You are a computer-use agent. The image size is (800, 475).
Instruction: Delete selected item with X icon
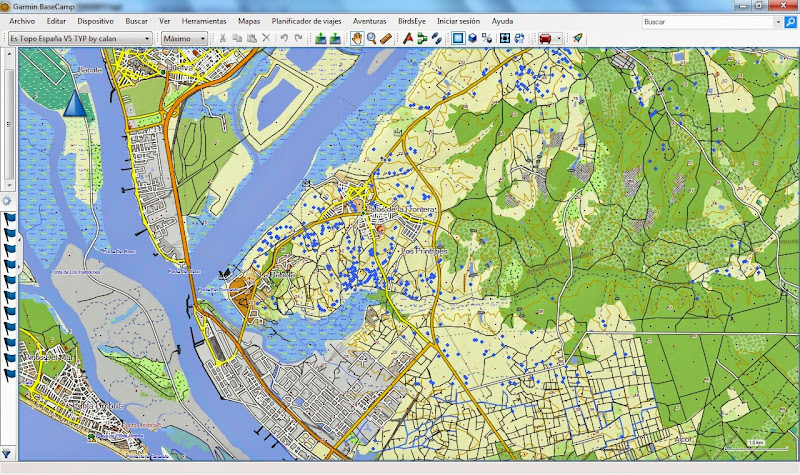pyautogui.click(x=266, y=38)
